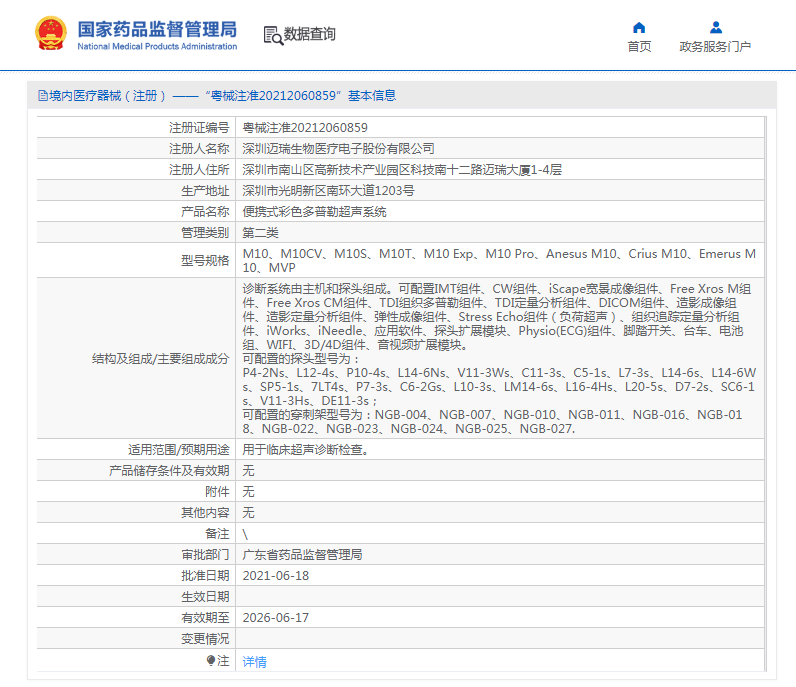Click the 变更情况 row label
Viewport: 796px width, 687px height.
click(x=205, y=639)
